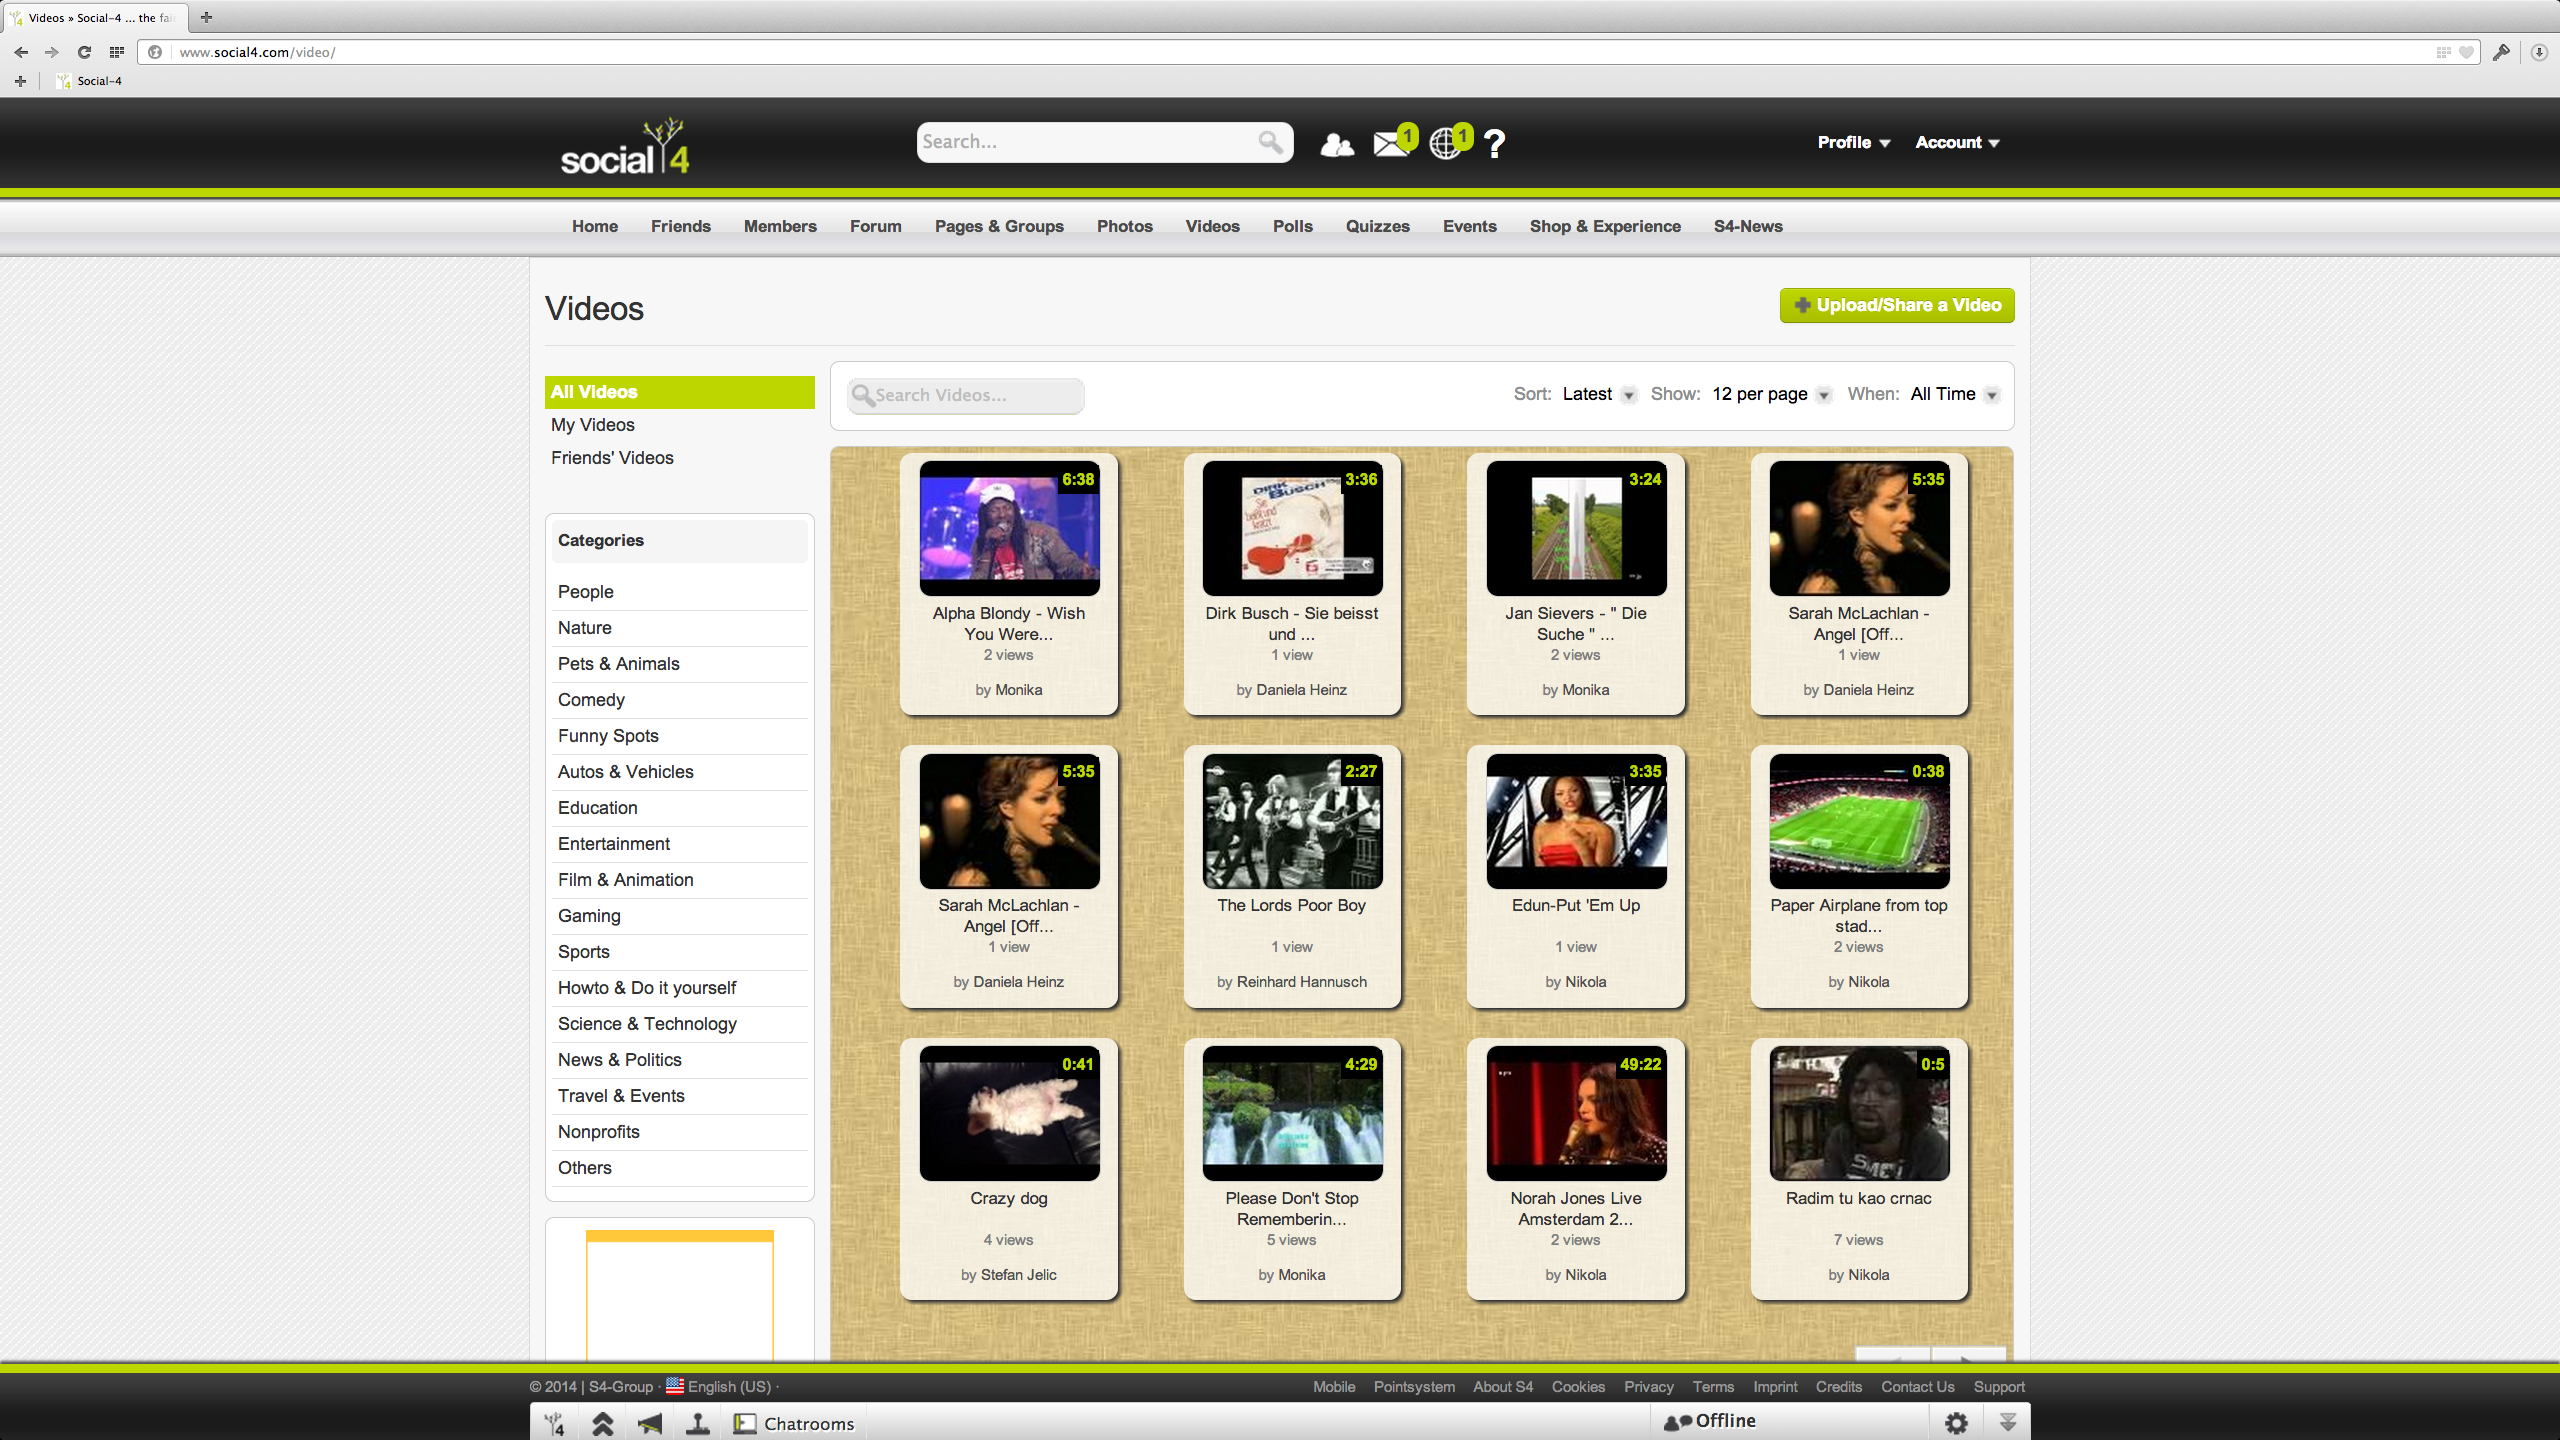
Task: Open the Travel & Events category
Action: [621, 1096]
